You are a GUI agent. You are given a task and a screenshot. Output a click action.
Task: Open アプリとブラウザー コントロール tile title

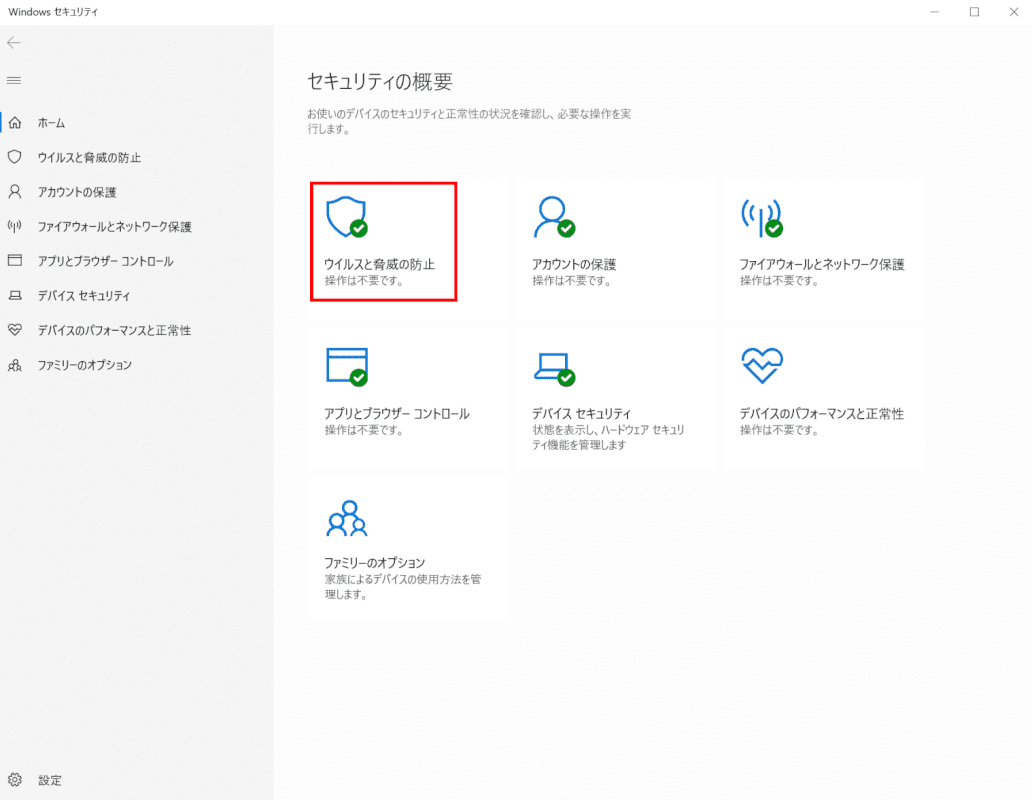[397, 413]
